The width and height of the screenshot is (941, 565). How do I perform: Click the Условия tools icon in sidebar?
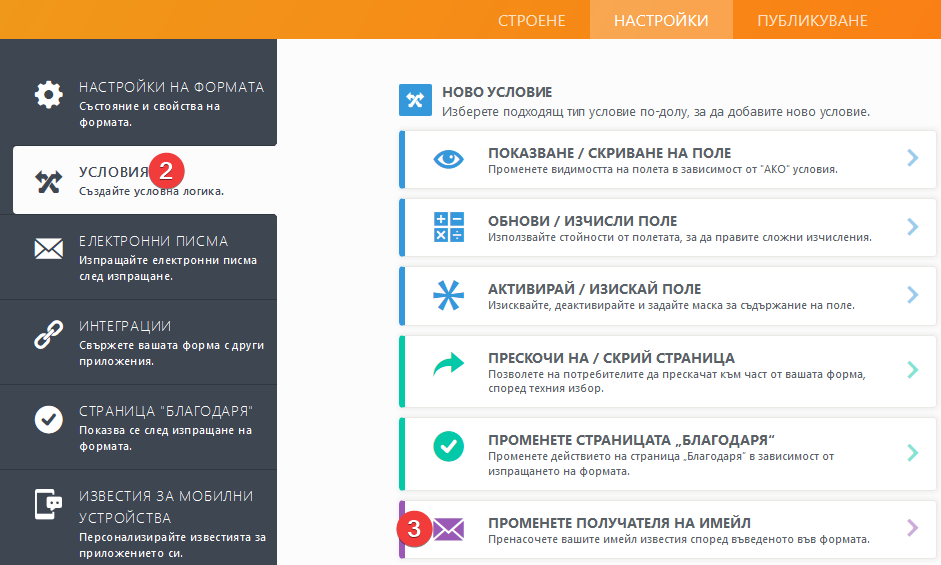[x=49, y=181]
